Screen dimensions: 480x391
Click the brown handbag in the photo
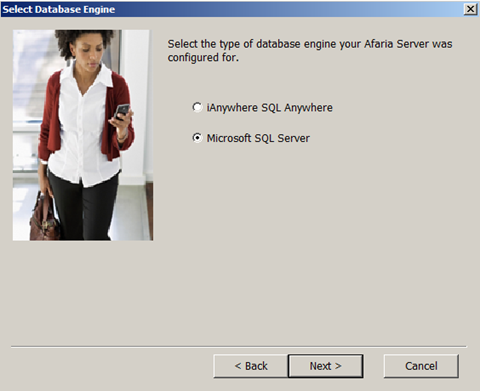44,218
